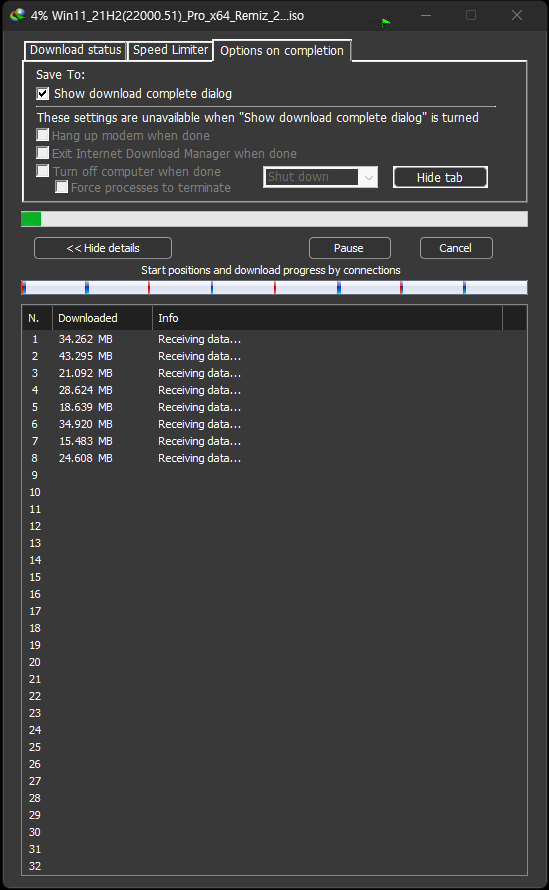Click the window title text with filename

pos(167,16)
